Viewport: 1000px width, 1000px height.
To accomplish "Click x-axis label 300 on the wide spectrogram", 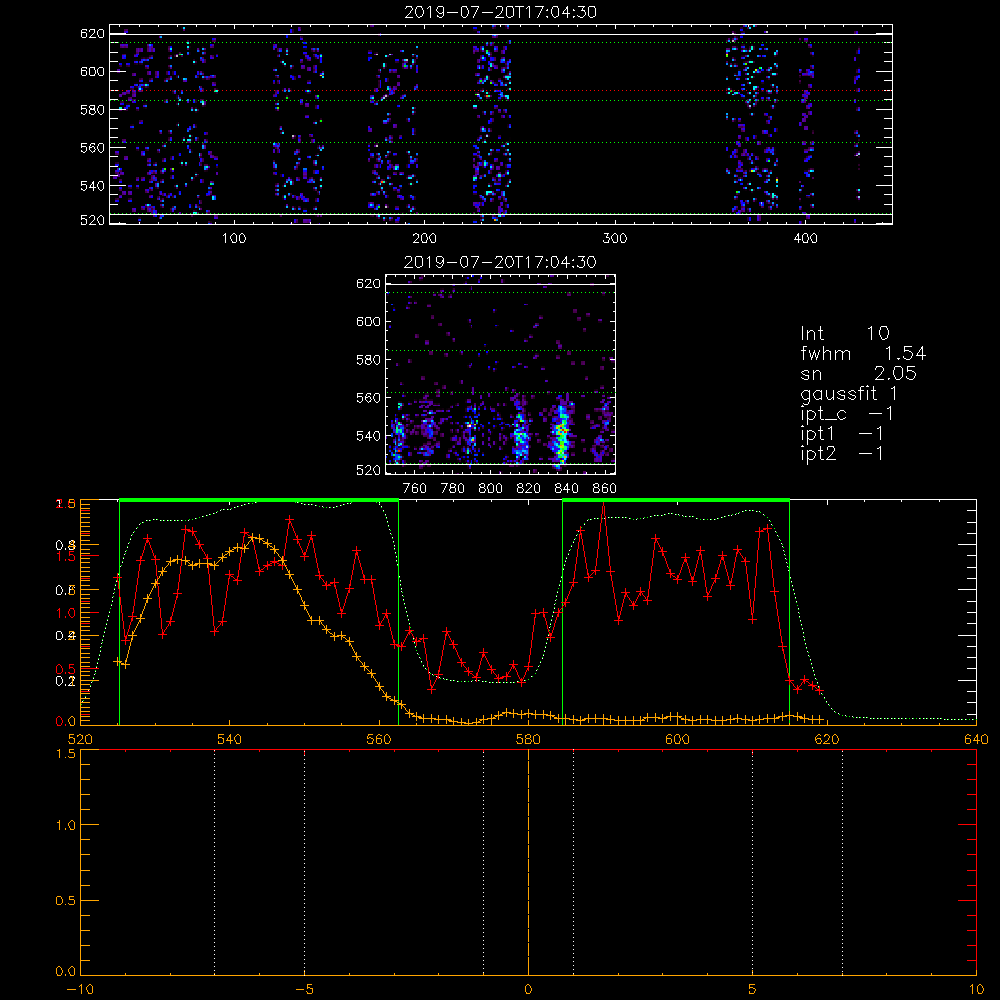I will pyautogui.click(x=615, y=239).
